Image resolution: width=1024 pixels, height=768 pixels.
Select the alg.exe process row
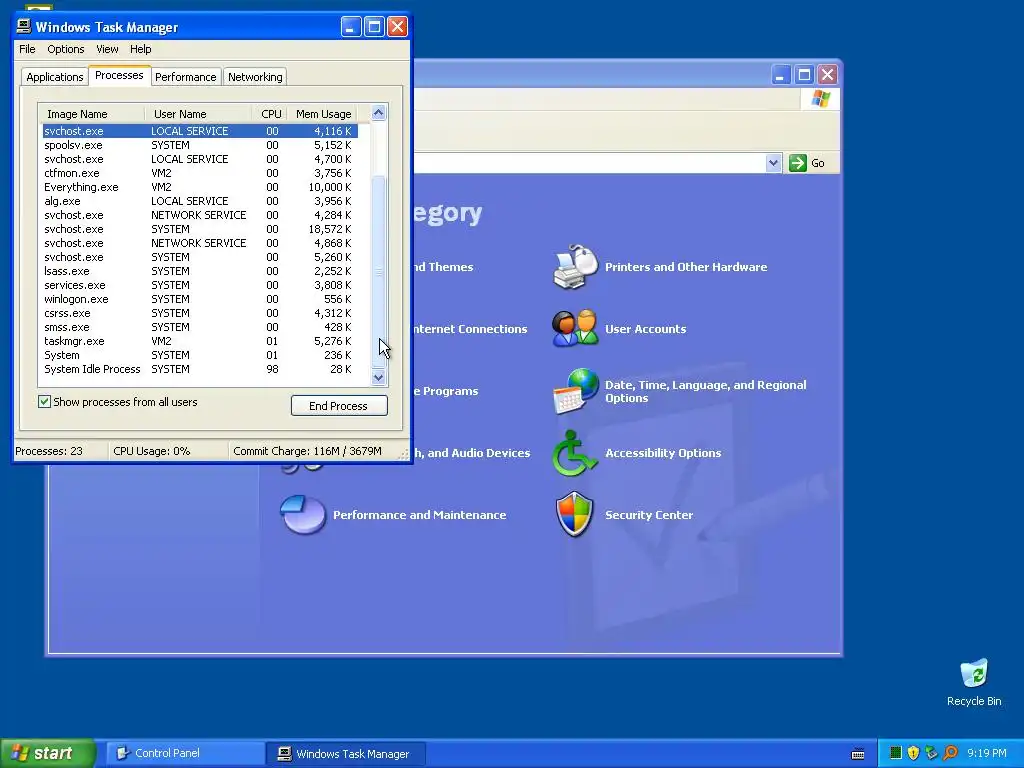coord(200,201)
